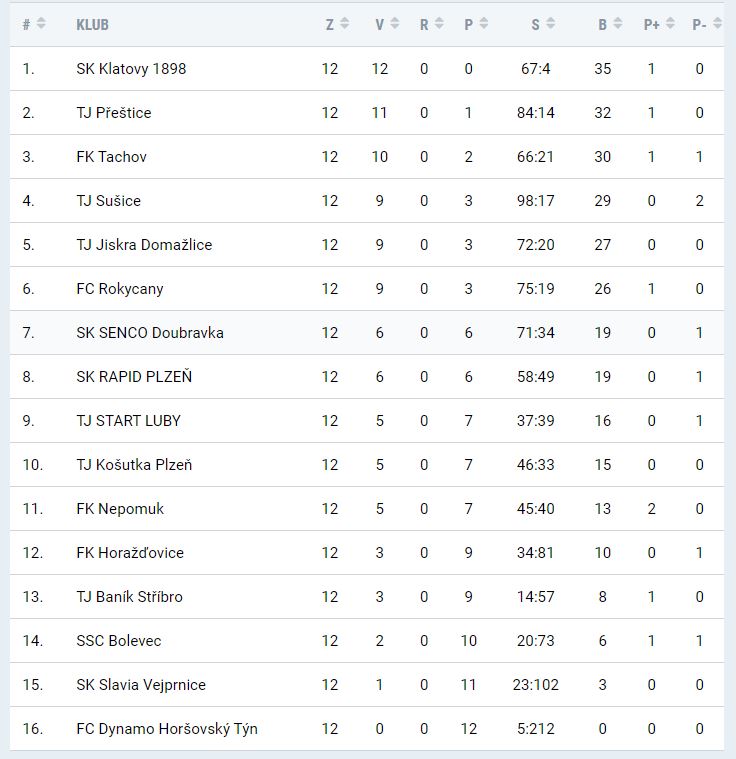Select TJ Jiskra Domažlice team
The image size is (736, 759).
(144, 245)
